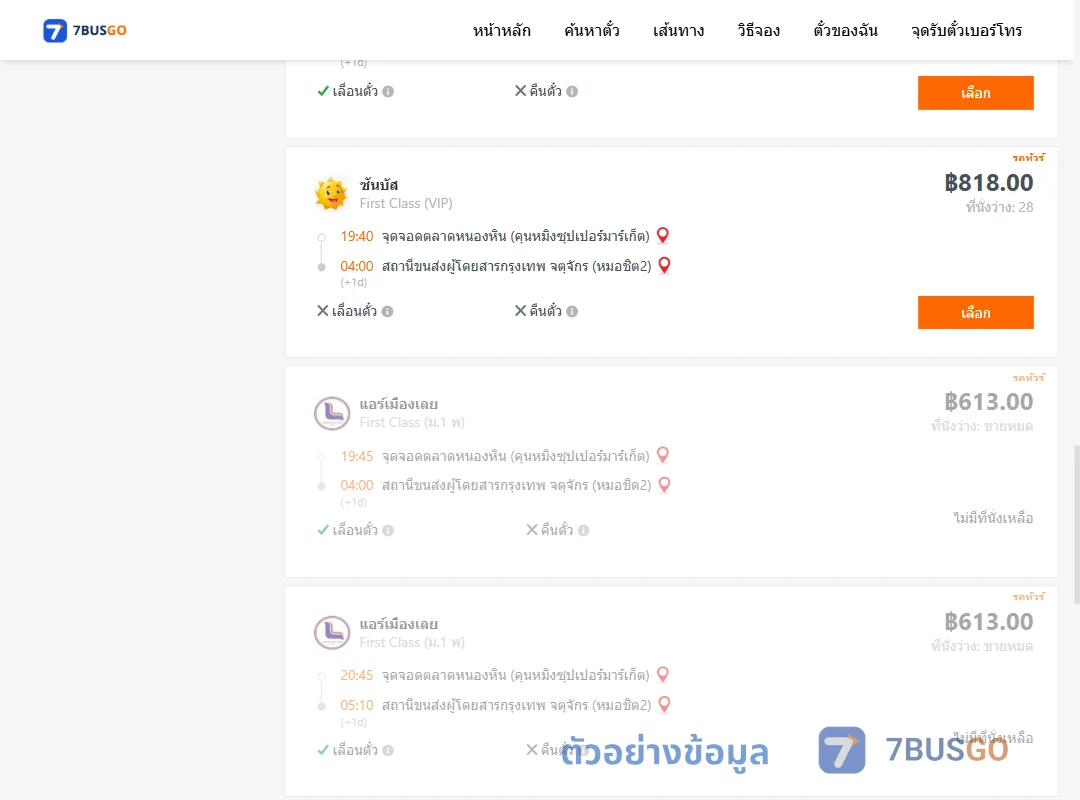Click info icon beside Sunbus คืนตั๋ว
The height and width of the screenshot is (800, 1080).
(572, 311)
